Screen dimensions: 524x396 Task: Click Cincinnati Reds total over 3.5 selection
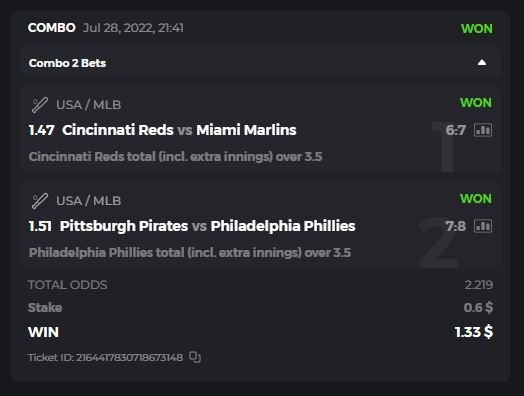175,156
